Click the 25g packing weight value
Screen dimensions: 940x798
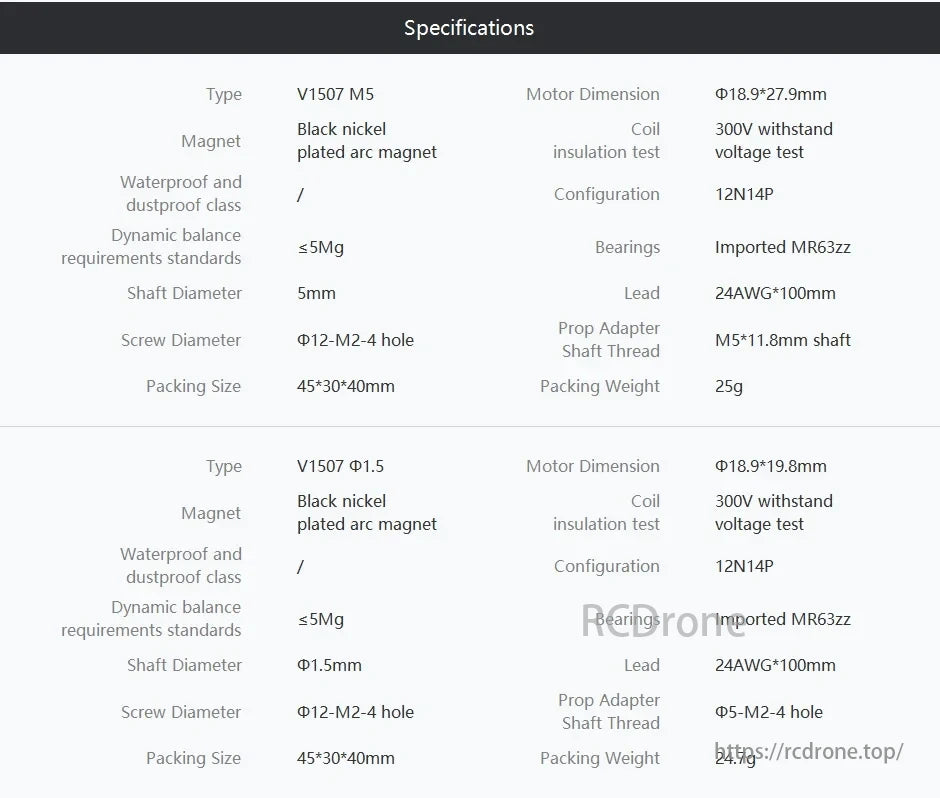[x=728, y=386]
